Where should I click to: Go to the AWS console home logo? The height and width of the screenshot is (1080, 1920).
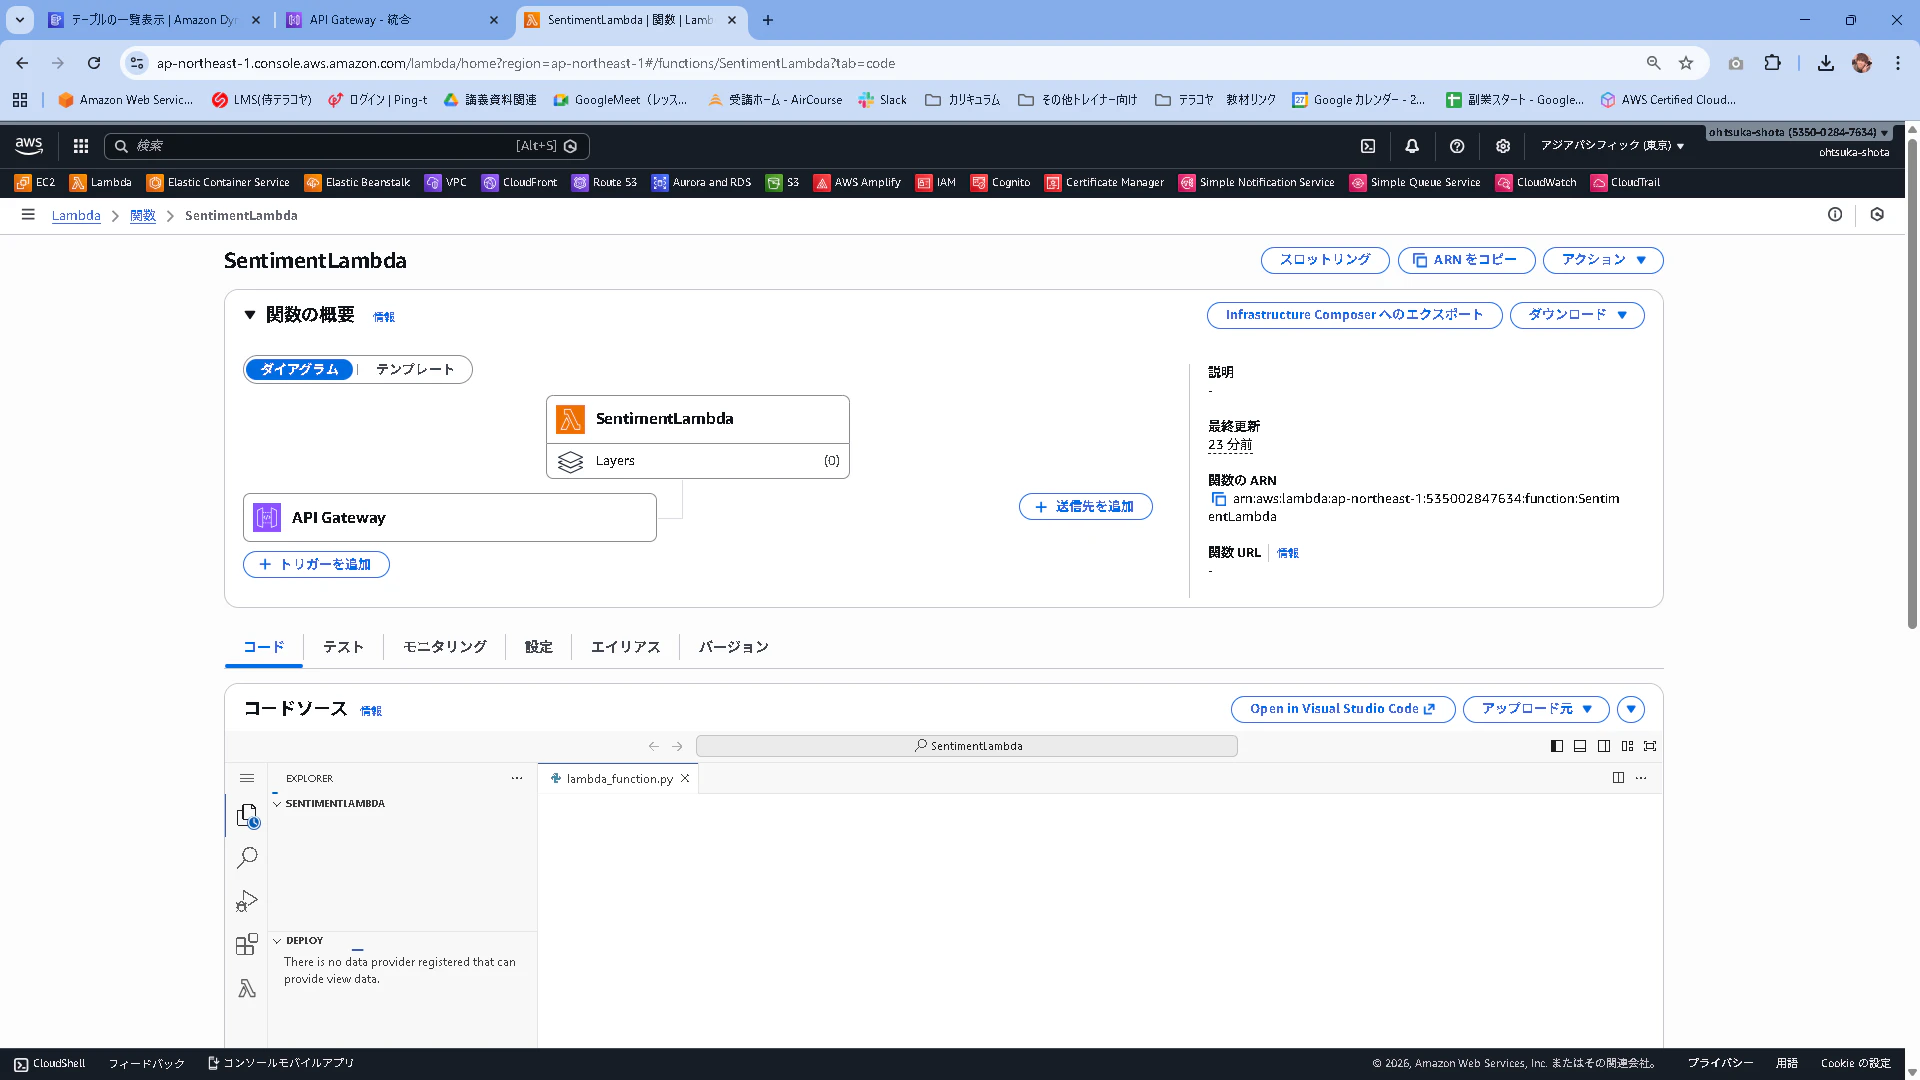pos(29,146)
